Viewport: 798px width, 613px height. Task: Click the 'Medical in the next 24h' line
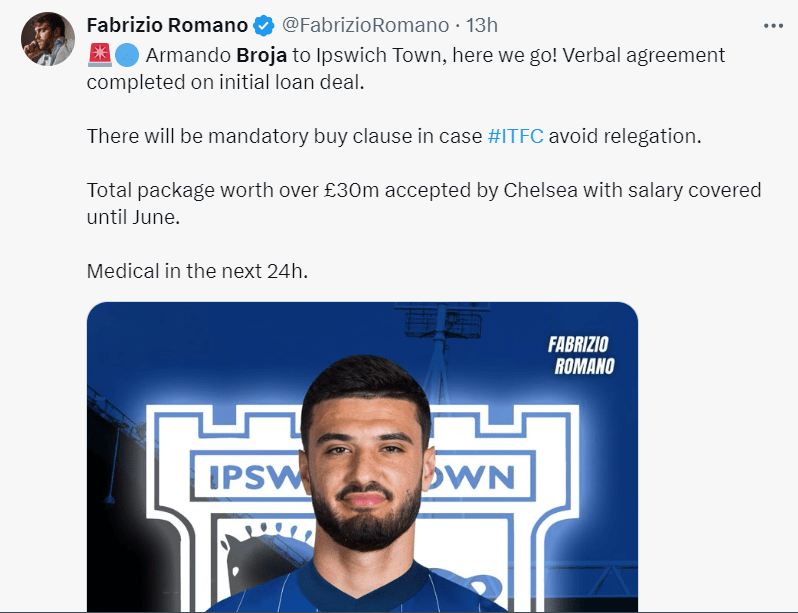tap(197, 271)
